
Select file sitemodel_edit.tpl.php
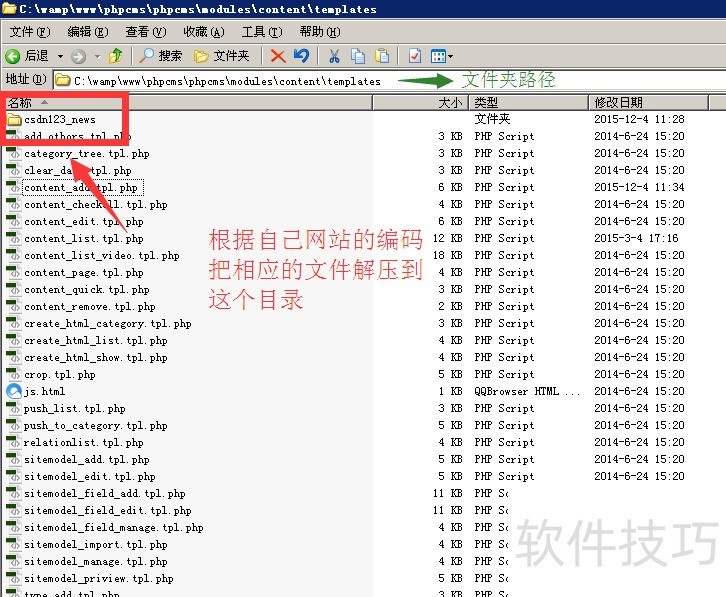(x=90, y=477)
